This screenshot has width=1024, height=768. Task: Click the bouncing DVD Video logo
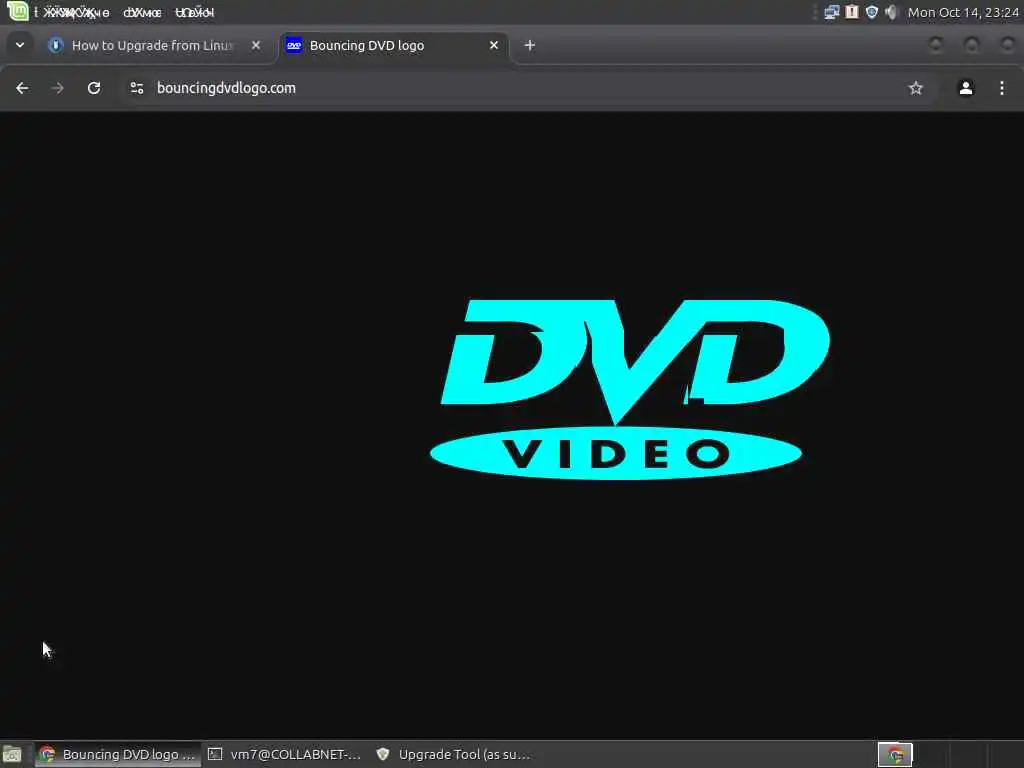(x=630, y=389)
